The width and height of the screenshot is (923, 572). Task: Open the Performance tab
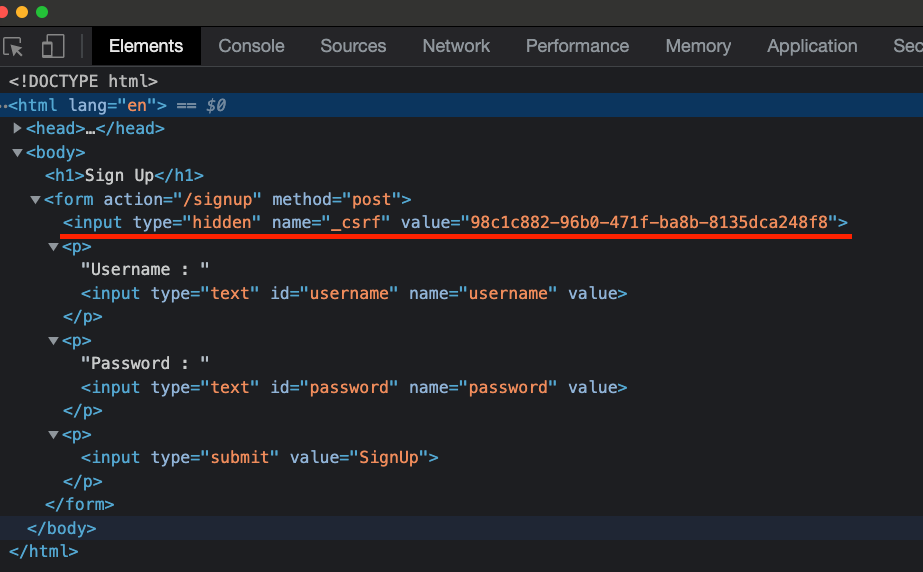[577, 46]
